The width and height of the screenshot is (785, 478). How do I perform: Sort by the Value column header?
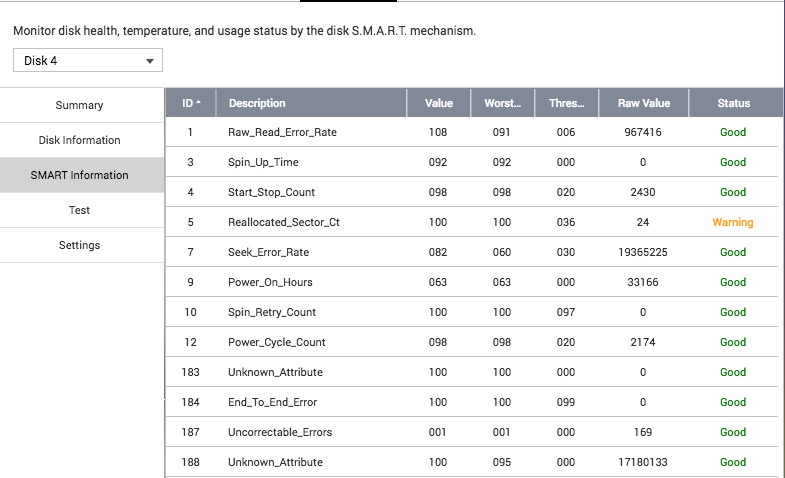[x=438, y=103]
